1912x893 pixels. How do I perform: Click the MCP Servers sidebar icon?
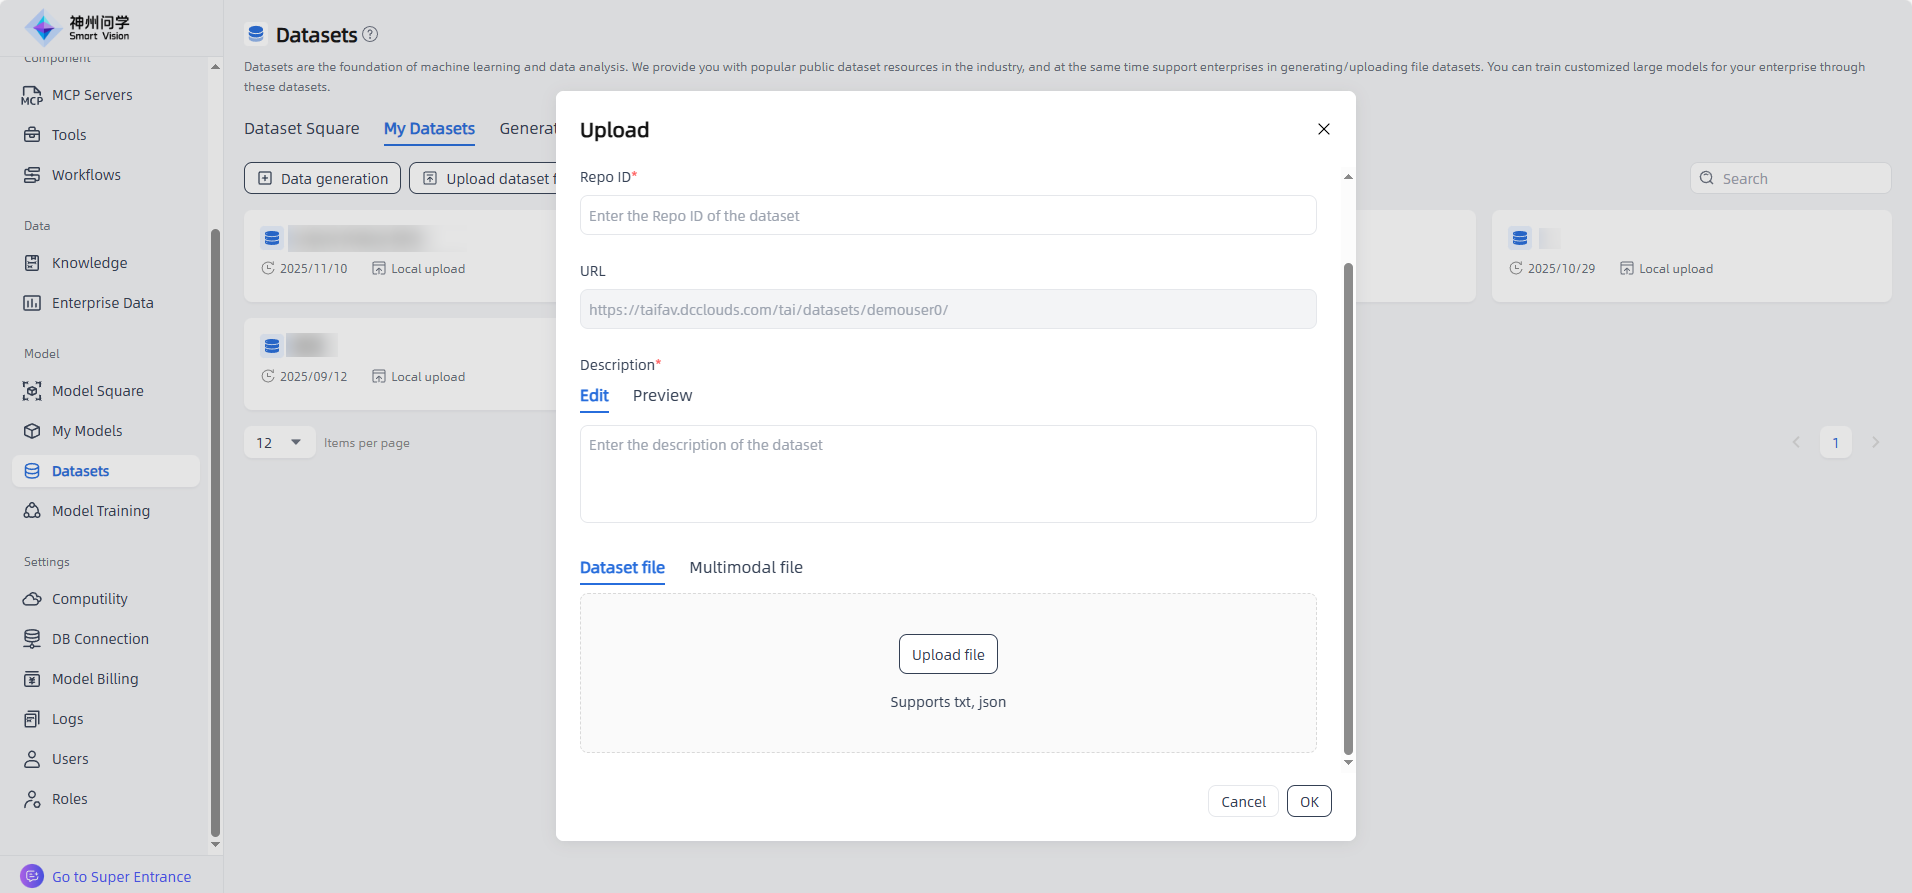pyautogui.click(x=32, y=95)
